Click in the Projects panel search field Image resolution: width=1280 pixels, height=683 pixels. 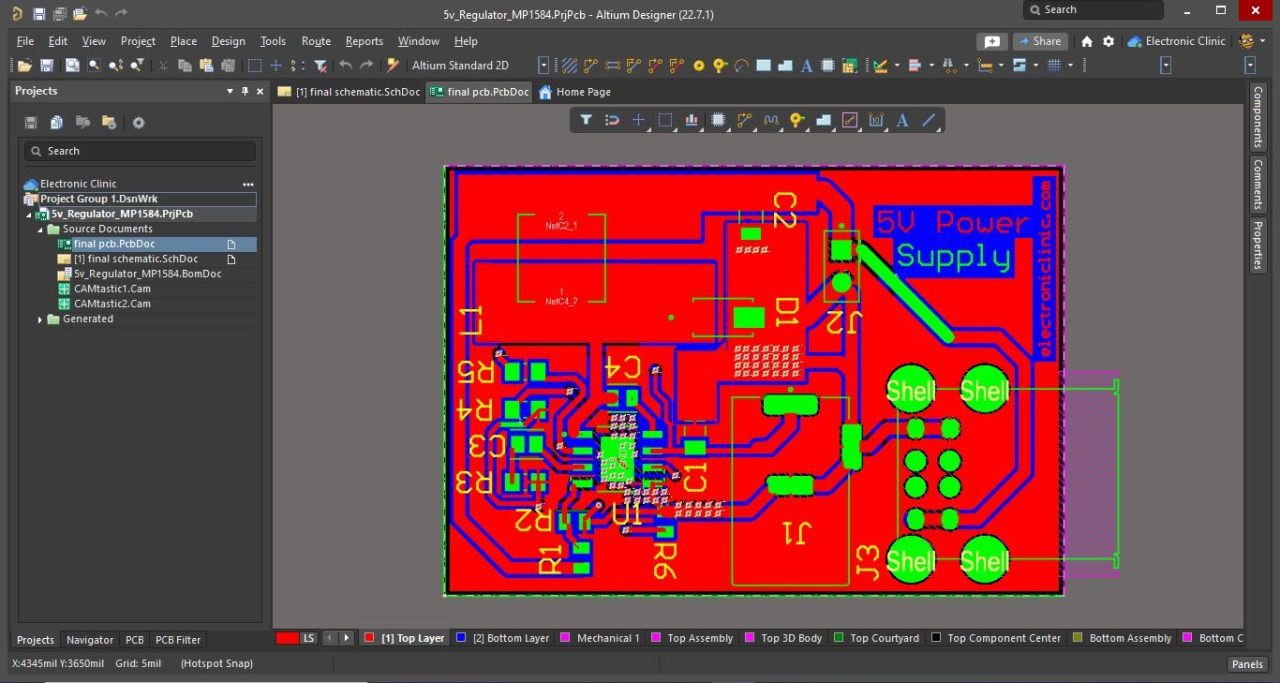point(140,151)
